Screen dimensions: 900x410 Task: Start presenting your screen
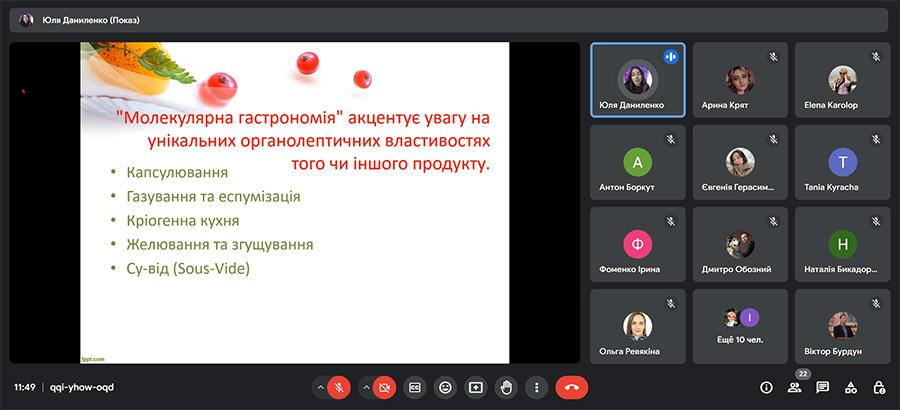[x=475, y=388]
